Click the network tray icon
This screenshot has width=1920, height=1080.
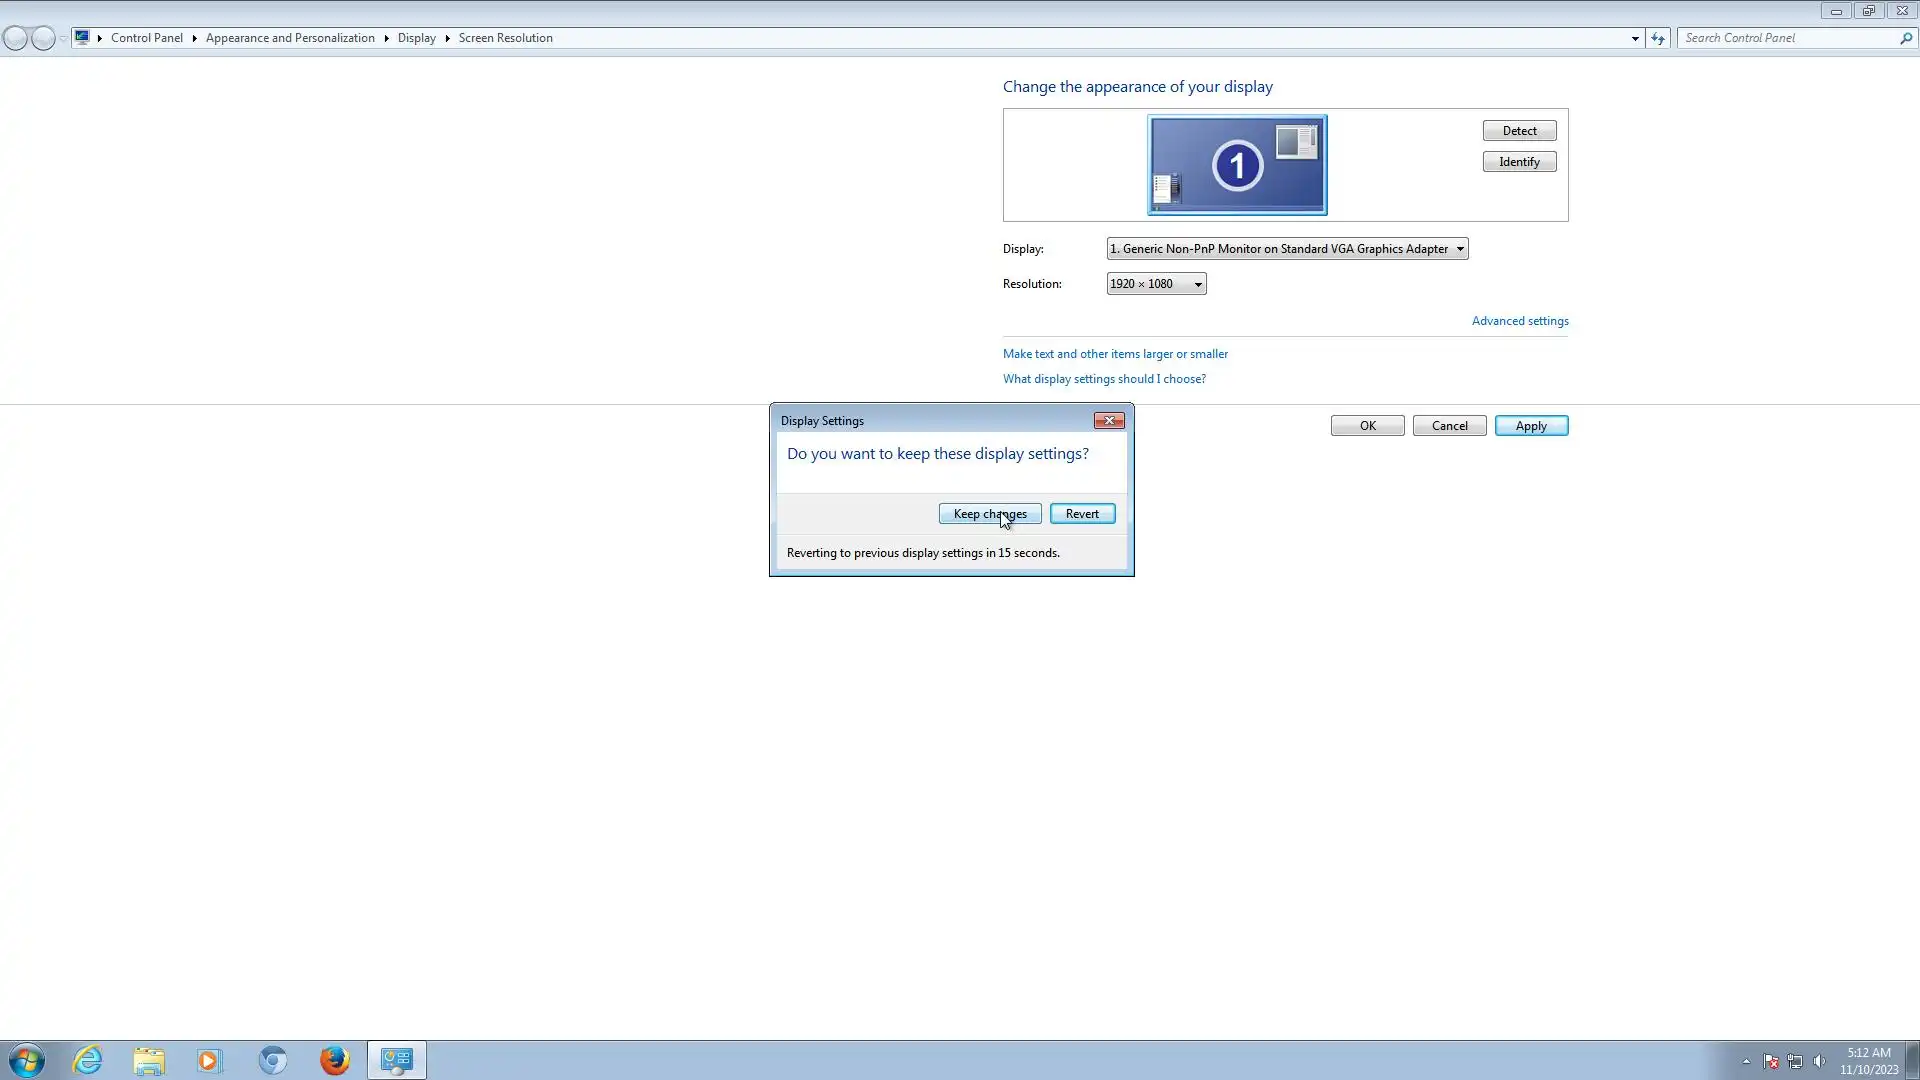1795,1061
